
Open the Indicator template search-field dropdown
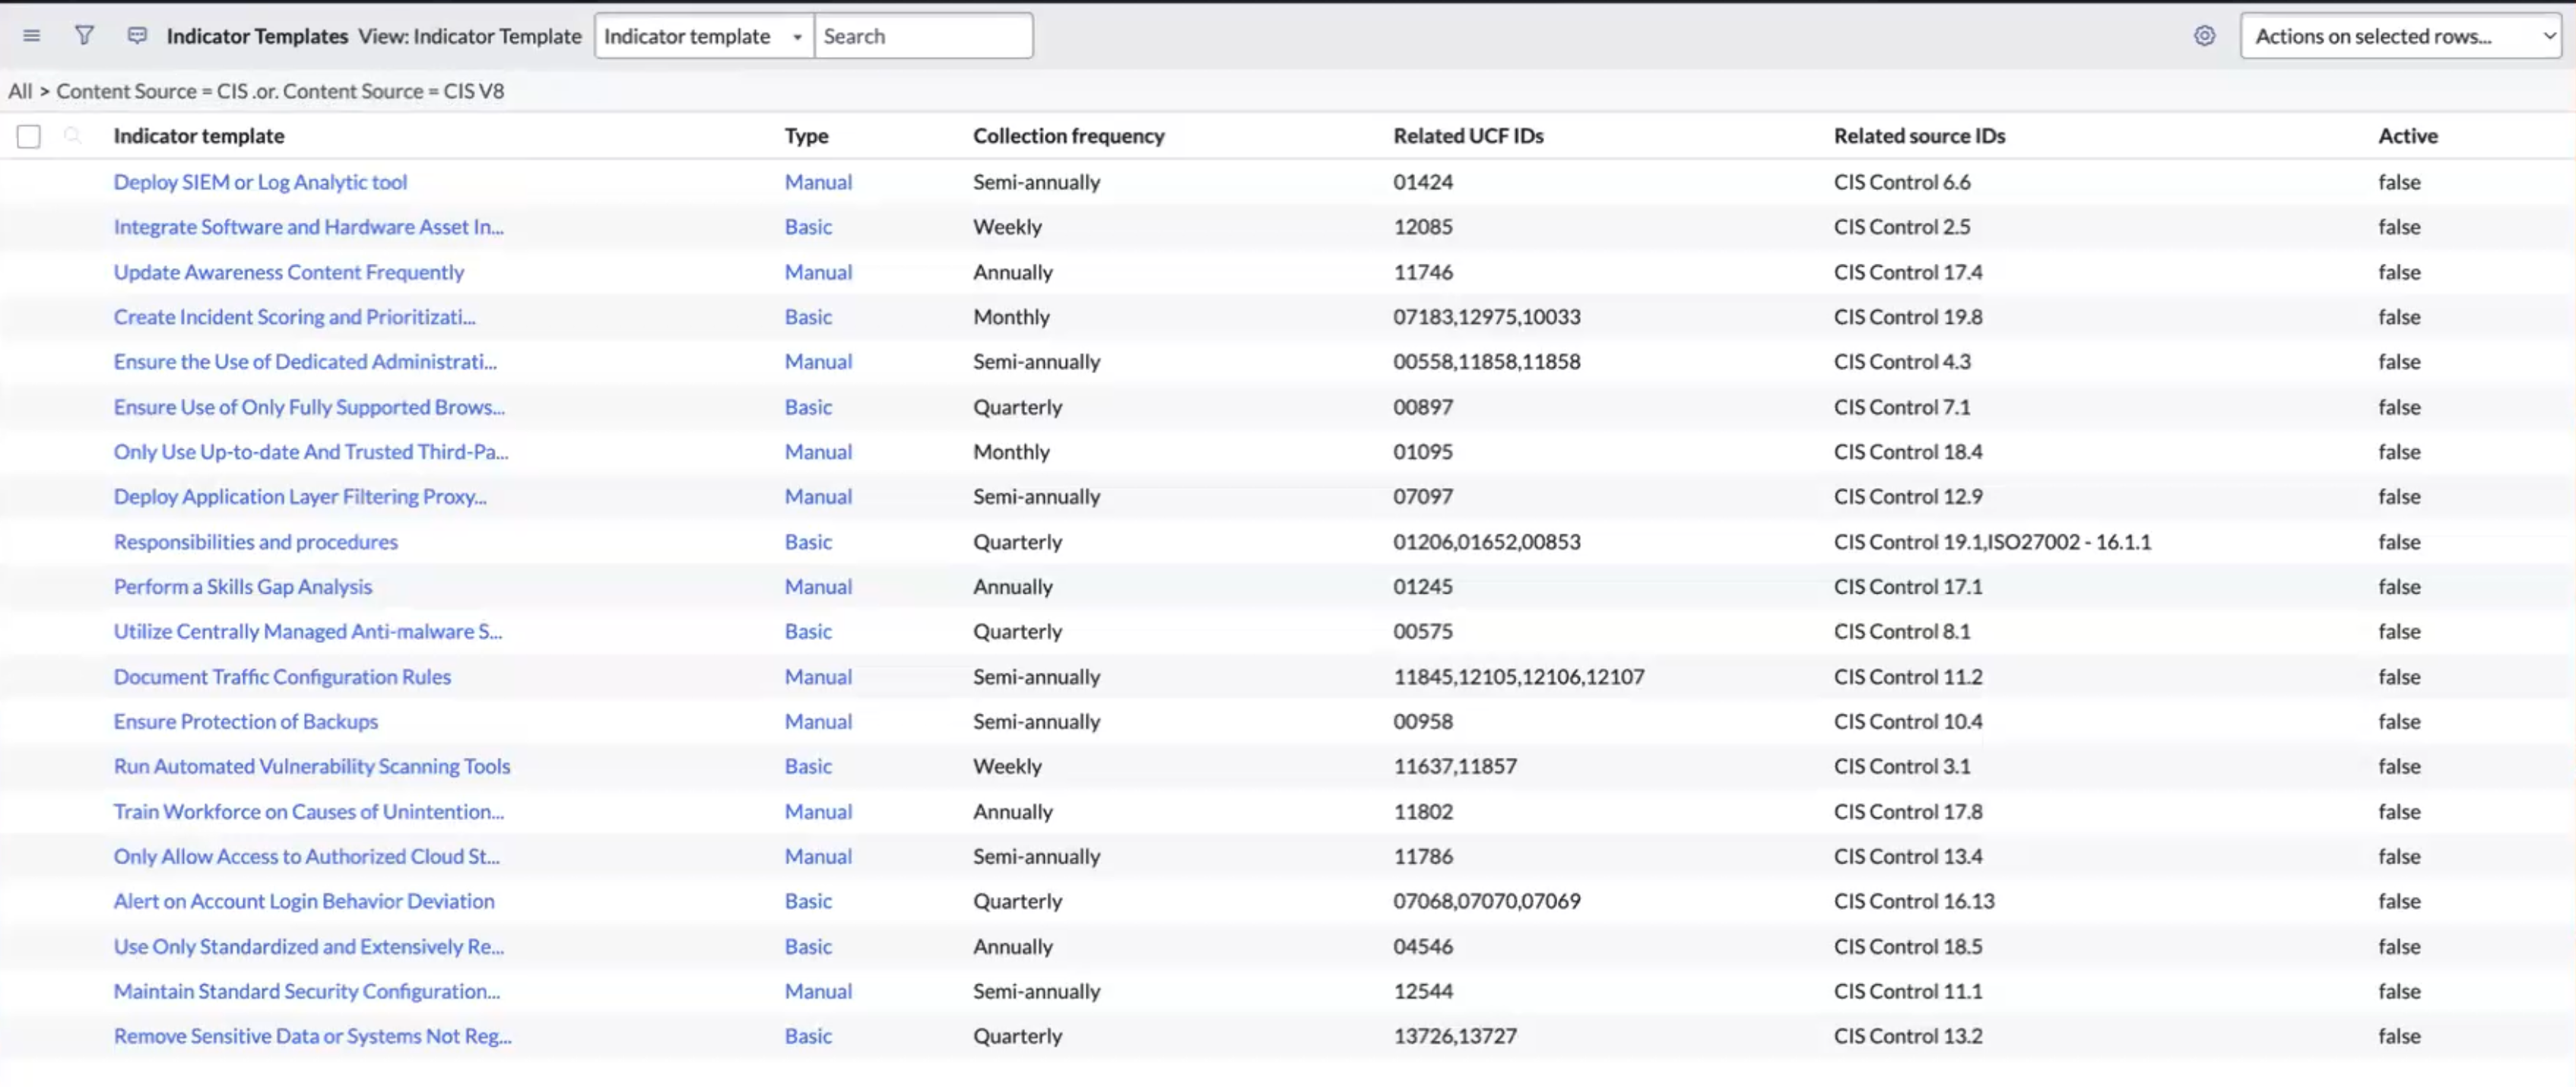tap(704, 36)
